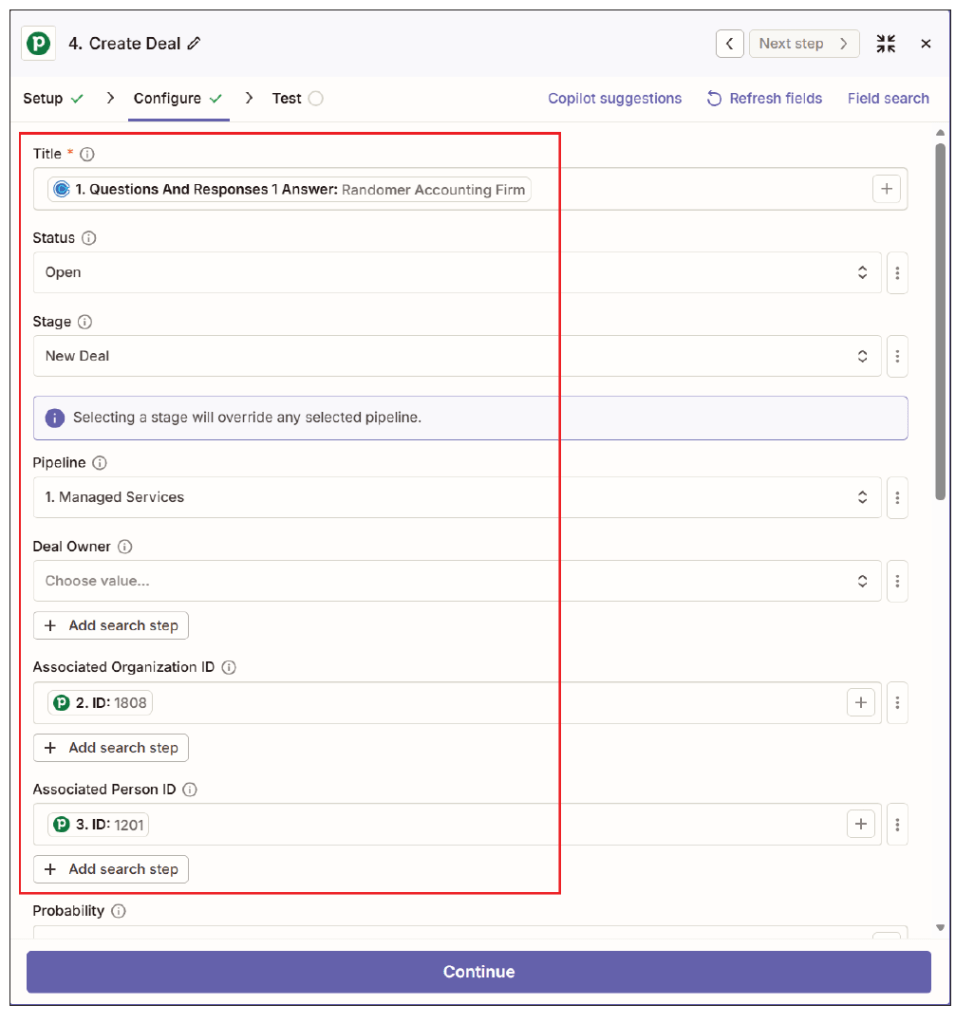955x1023 pixels.
Task: Open Pipeline field three-dot menu
Action: (x=897, y=497)
